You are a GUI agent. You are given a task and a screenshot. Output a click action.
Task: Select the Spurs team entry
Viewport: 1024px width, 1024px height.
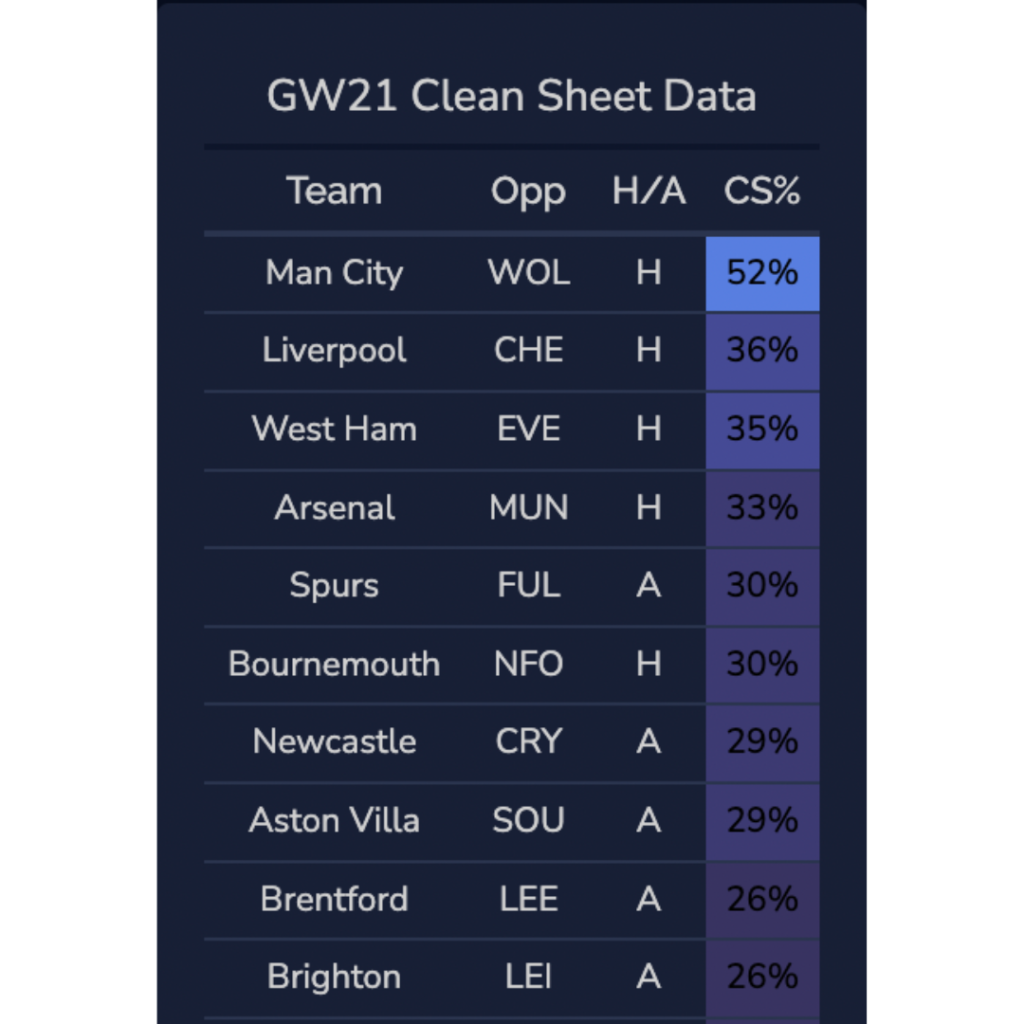click(334, 585)
